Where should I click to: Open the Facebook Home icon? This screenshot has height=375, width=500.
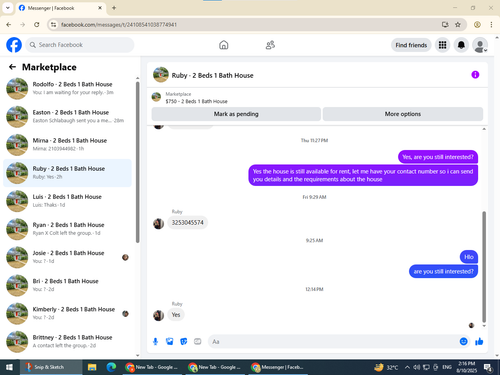(224, 45)
